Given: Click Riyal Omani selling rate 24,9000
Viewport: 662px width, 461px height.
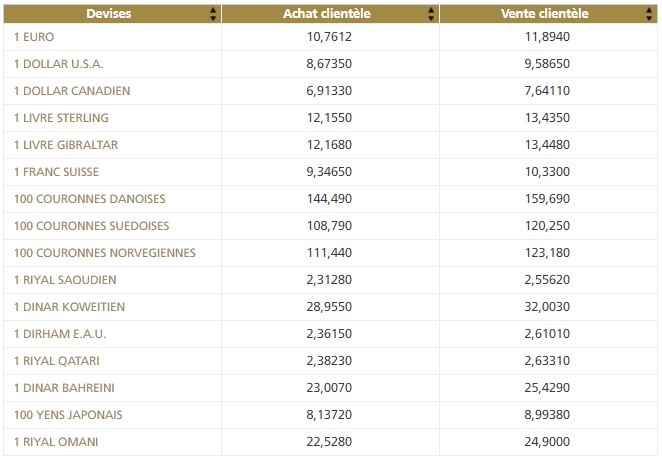Looking at the screenshot, I should (x=548, y=442).
